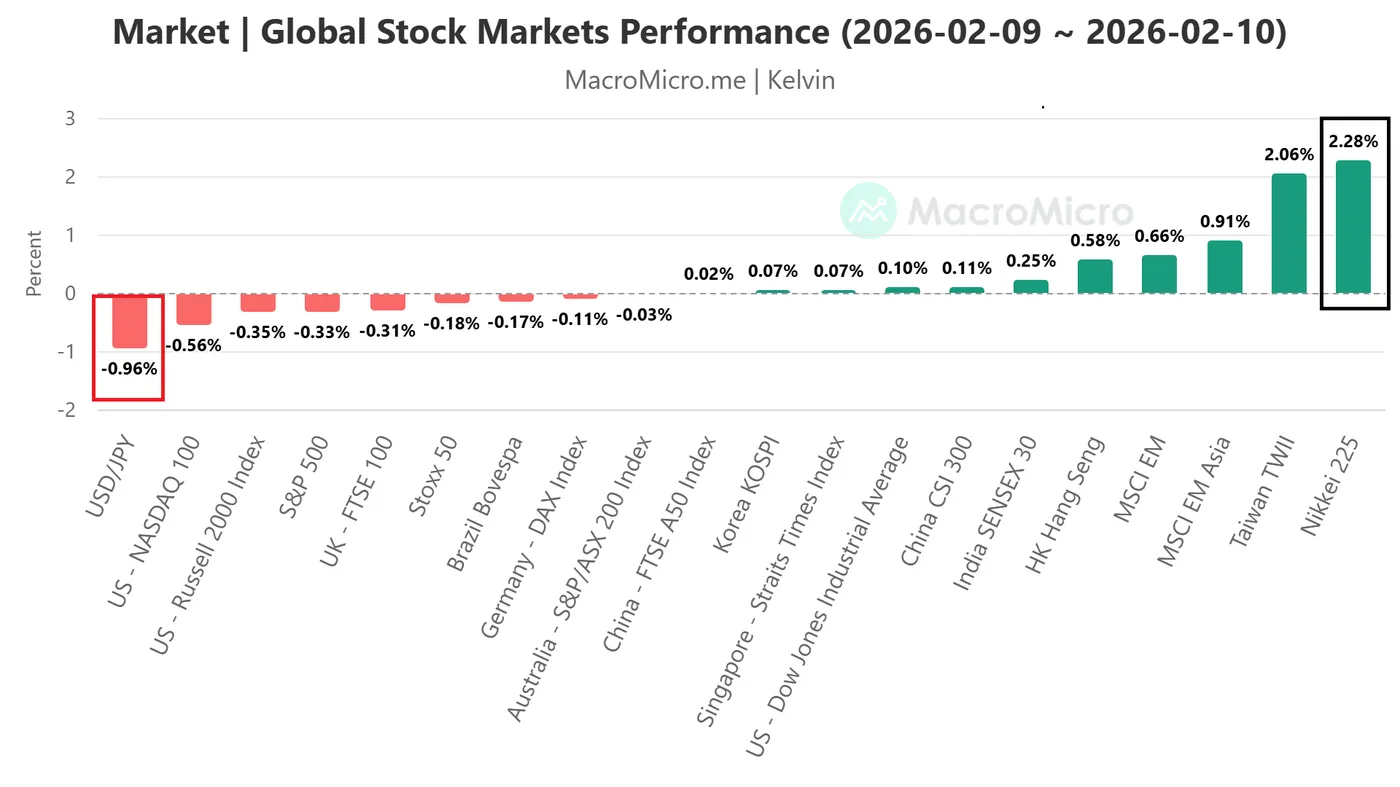The image size is (1400, 787).
Task: Select the Taiwan TWII bar
Action: tap(1289, 234)
